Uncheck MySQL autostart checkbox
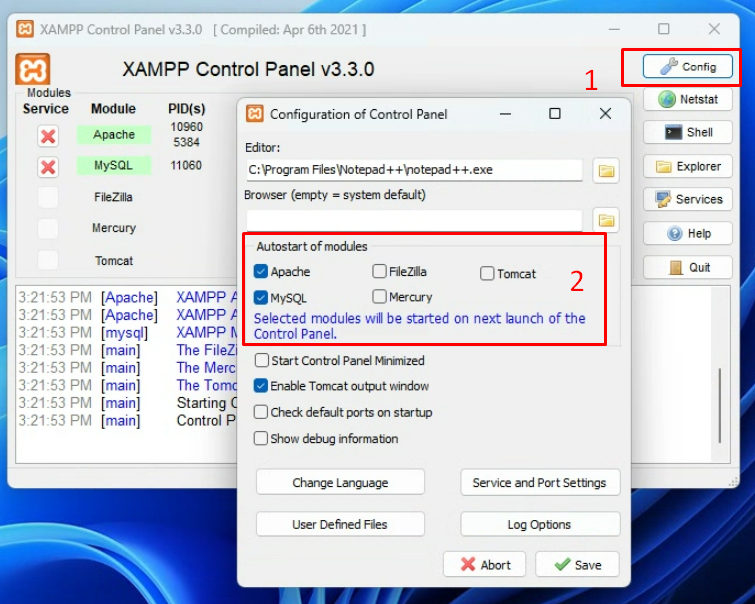The height and width of the screenshot is (604, 755). point(260,297)
